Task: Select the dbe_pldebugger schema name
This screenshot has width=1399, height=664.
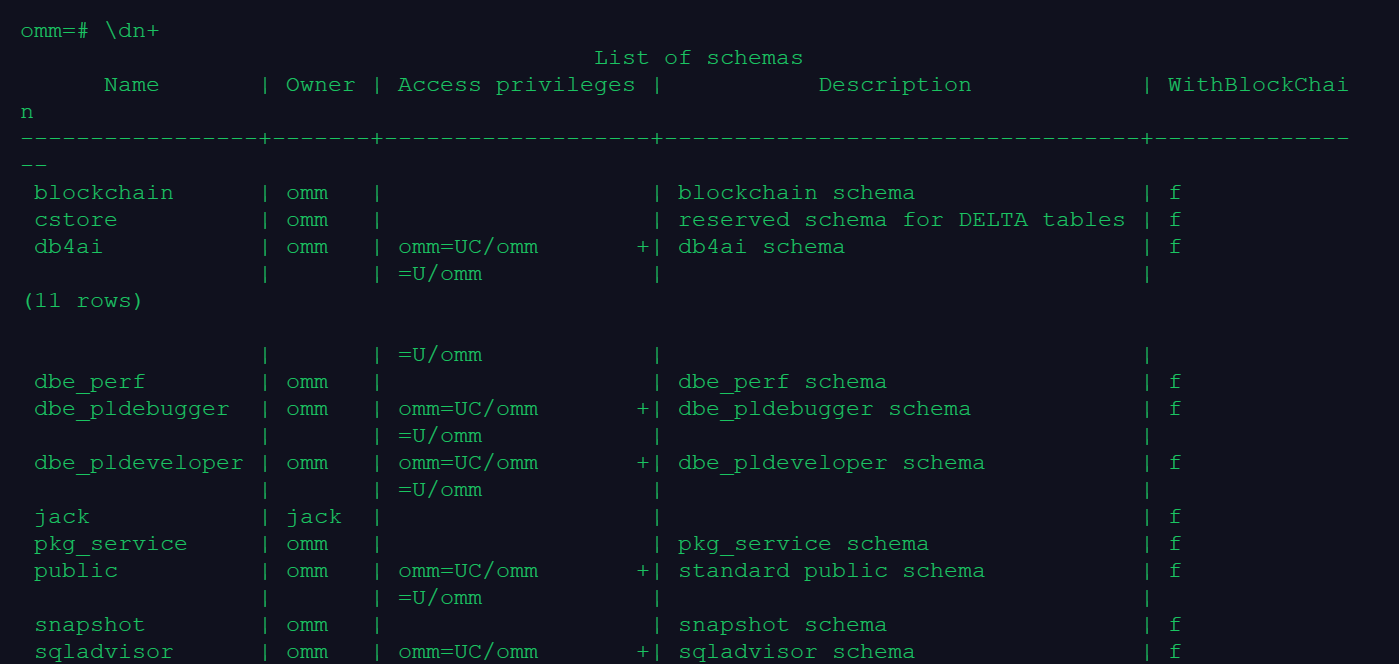Action: (131, 409)
